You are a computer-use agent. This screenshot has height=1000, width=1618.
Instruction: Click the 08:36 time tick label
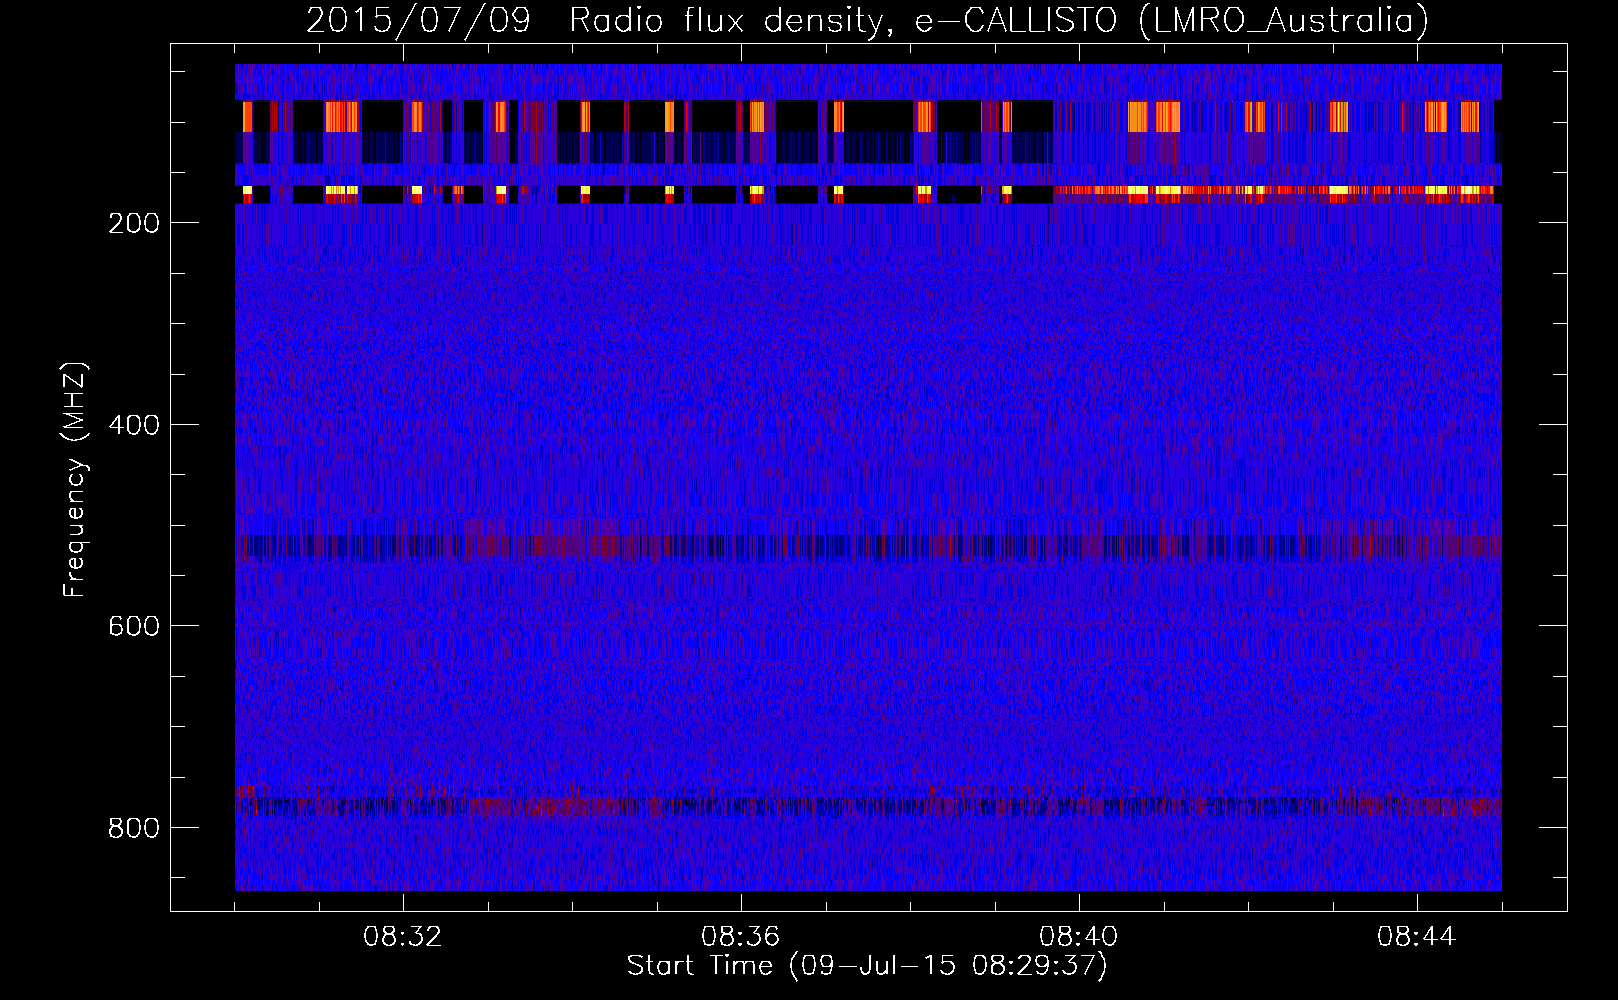tap(741, 937)
